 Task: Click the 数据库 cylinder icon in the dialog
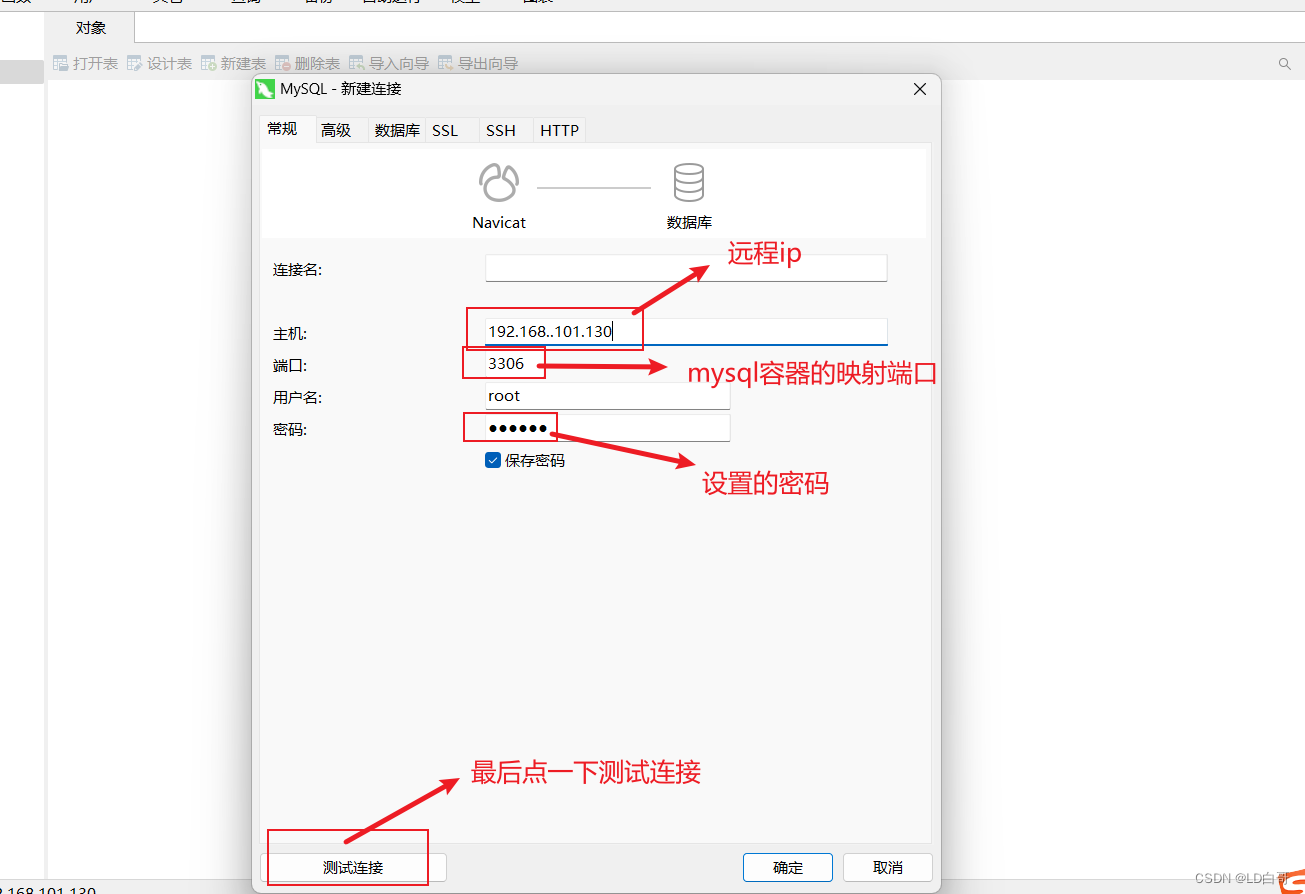(x=688, y=183)
